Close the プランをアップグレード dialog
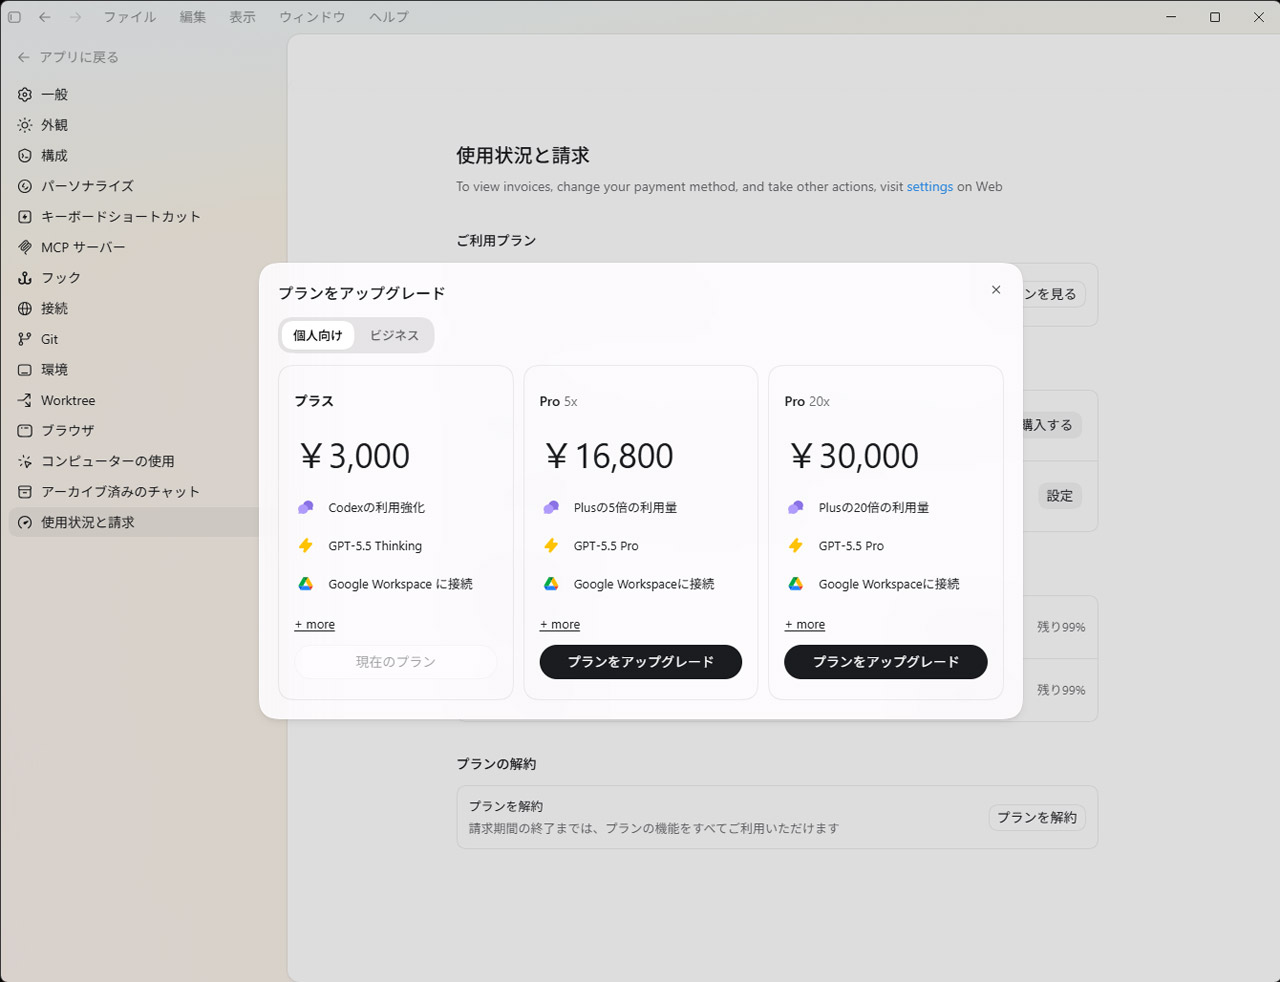The height and width of the screenshot is (982, 1280). click(996, 290)
